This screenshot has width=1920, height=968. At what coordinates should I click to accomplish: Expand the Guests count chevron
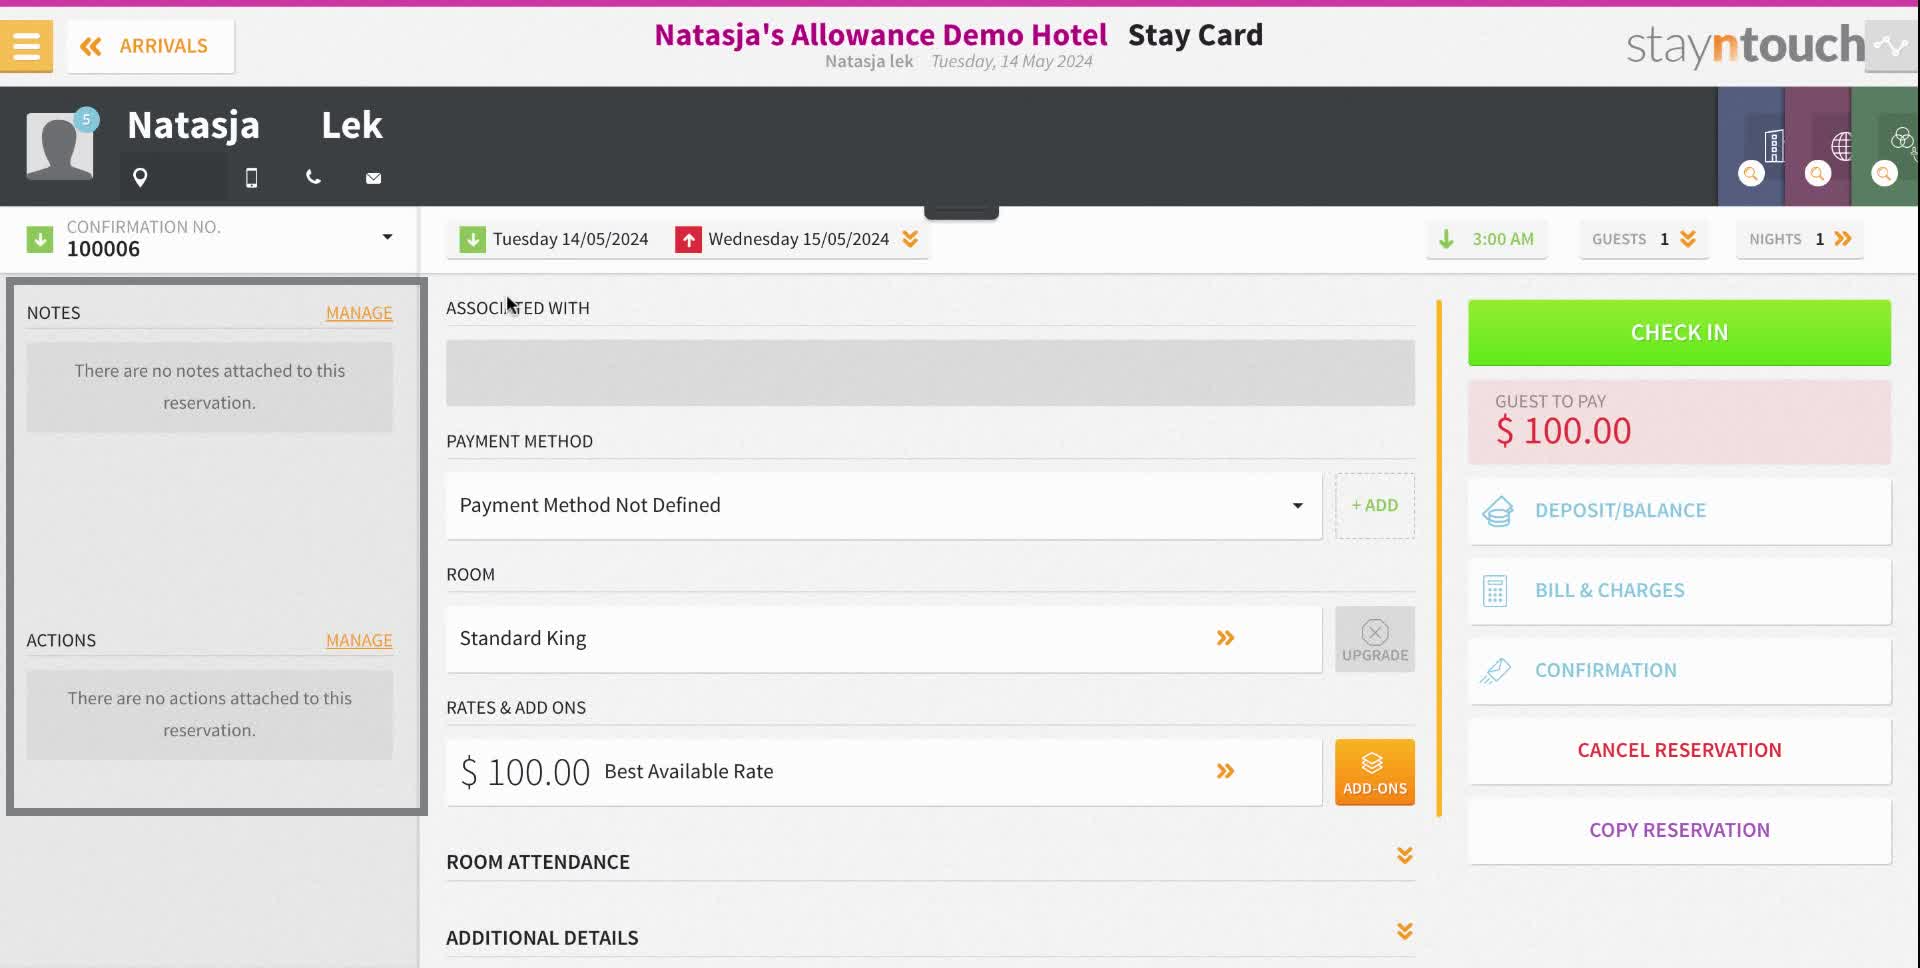1688,239
